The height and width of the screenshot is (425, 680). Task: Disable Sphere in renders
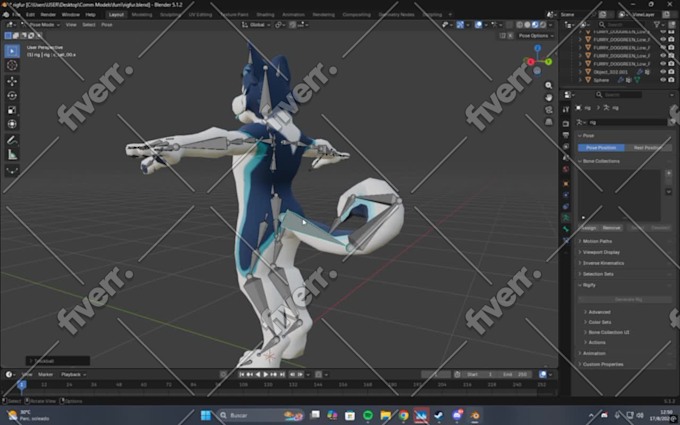click(671, 80)
